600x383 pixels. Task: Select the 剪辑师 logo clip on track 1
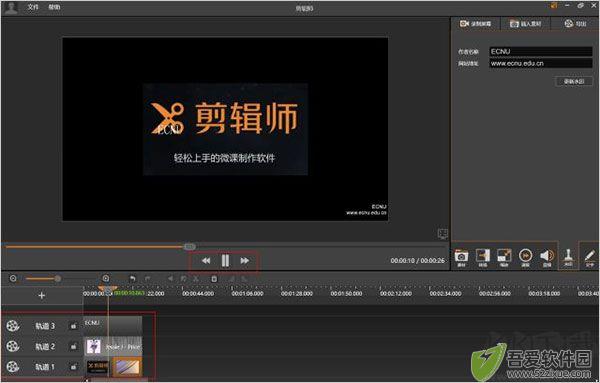pyautogui.click(x=98, y=367)
